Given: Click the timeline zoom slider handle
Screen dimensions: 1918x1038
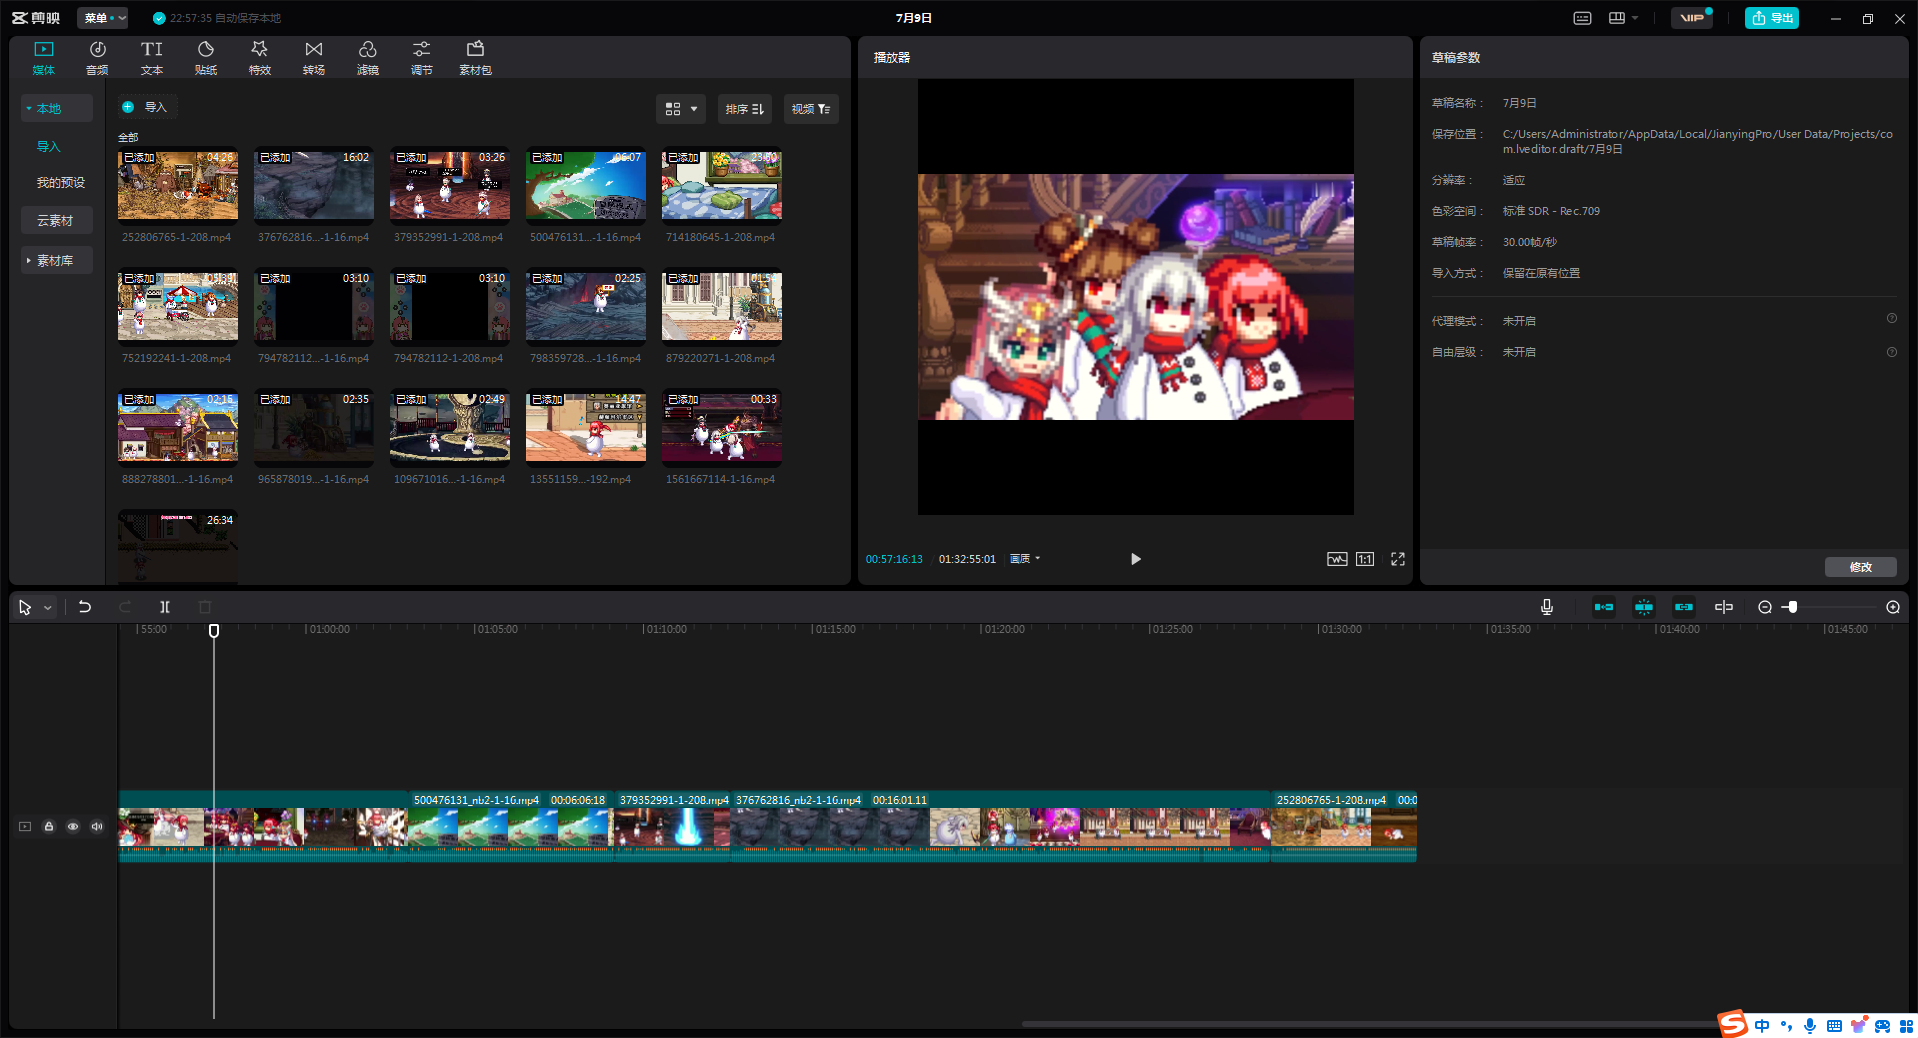Looking at the screenshot, I should point(1792,607).
